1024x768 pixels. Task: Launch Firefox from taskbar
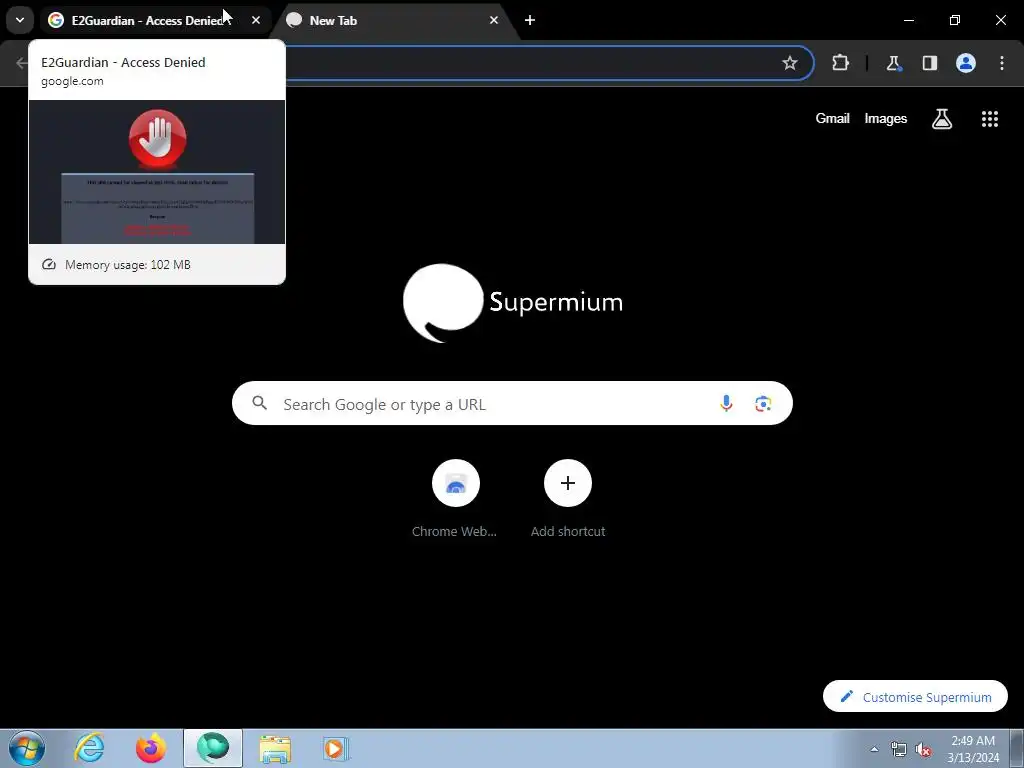click(x=150, y=748)
